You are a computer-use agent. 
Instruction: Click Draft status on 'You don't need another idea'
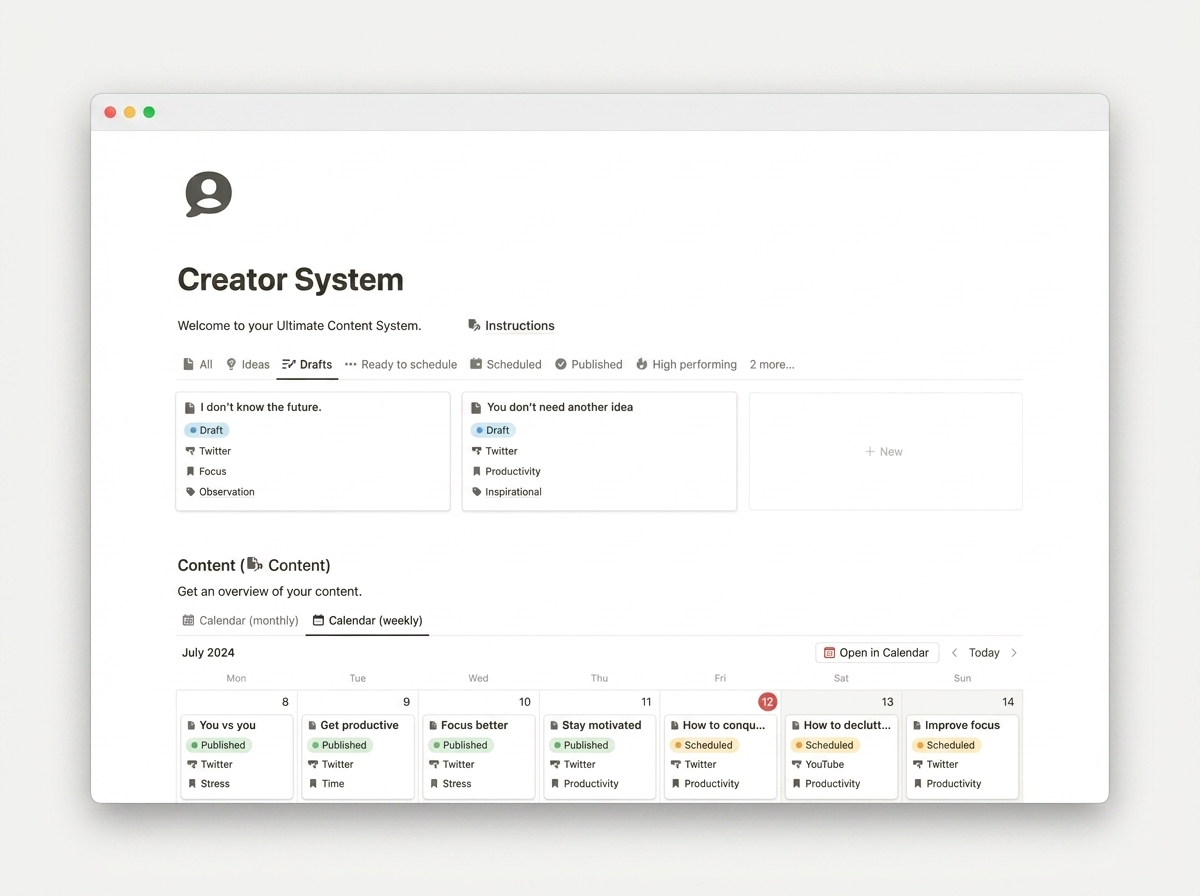tap(493, 430)
